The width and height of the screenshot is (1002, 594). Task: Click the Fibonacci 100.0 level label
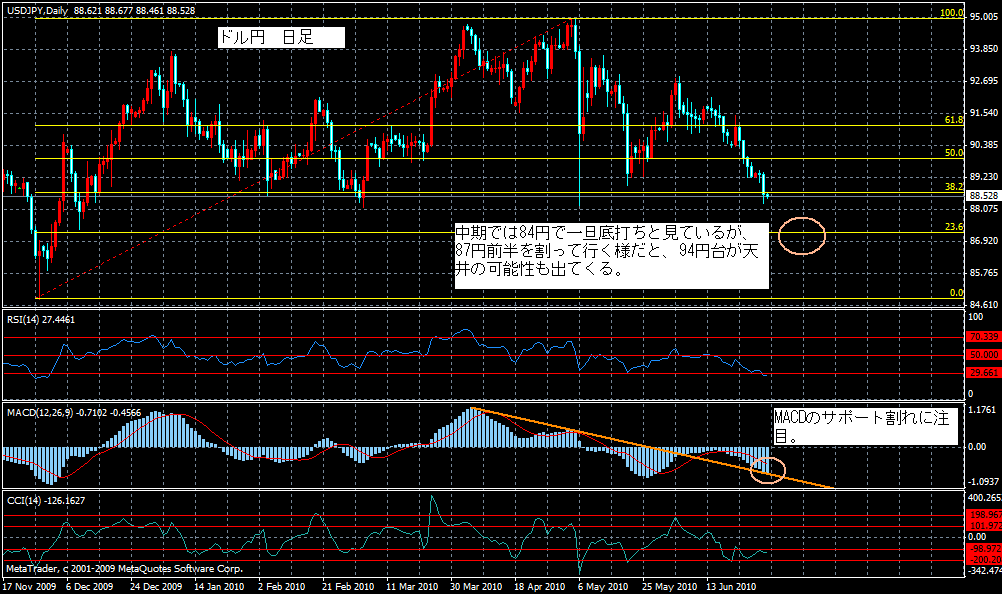click(x=952, y=13)
